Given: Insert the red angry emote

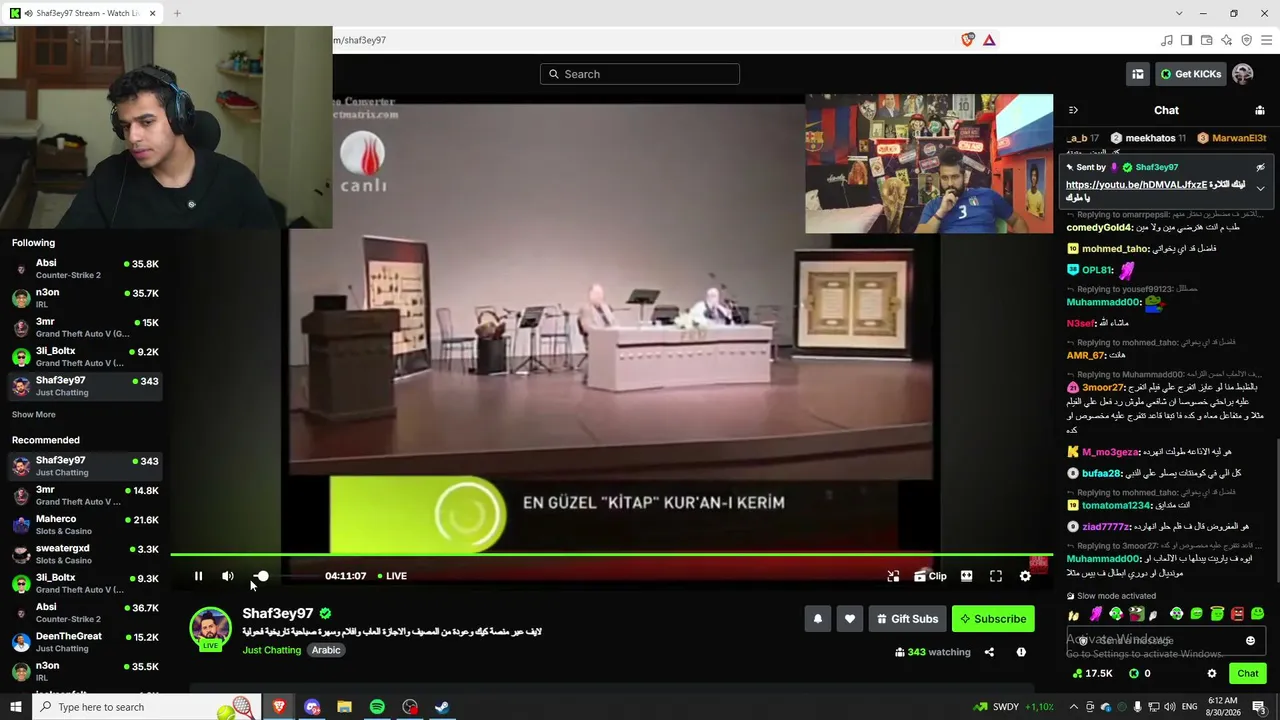Looking at the screenshot, I should (1237, 614).
